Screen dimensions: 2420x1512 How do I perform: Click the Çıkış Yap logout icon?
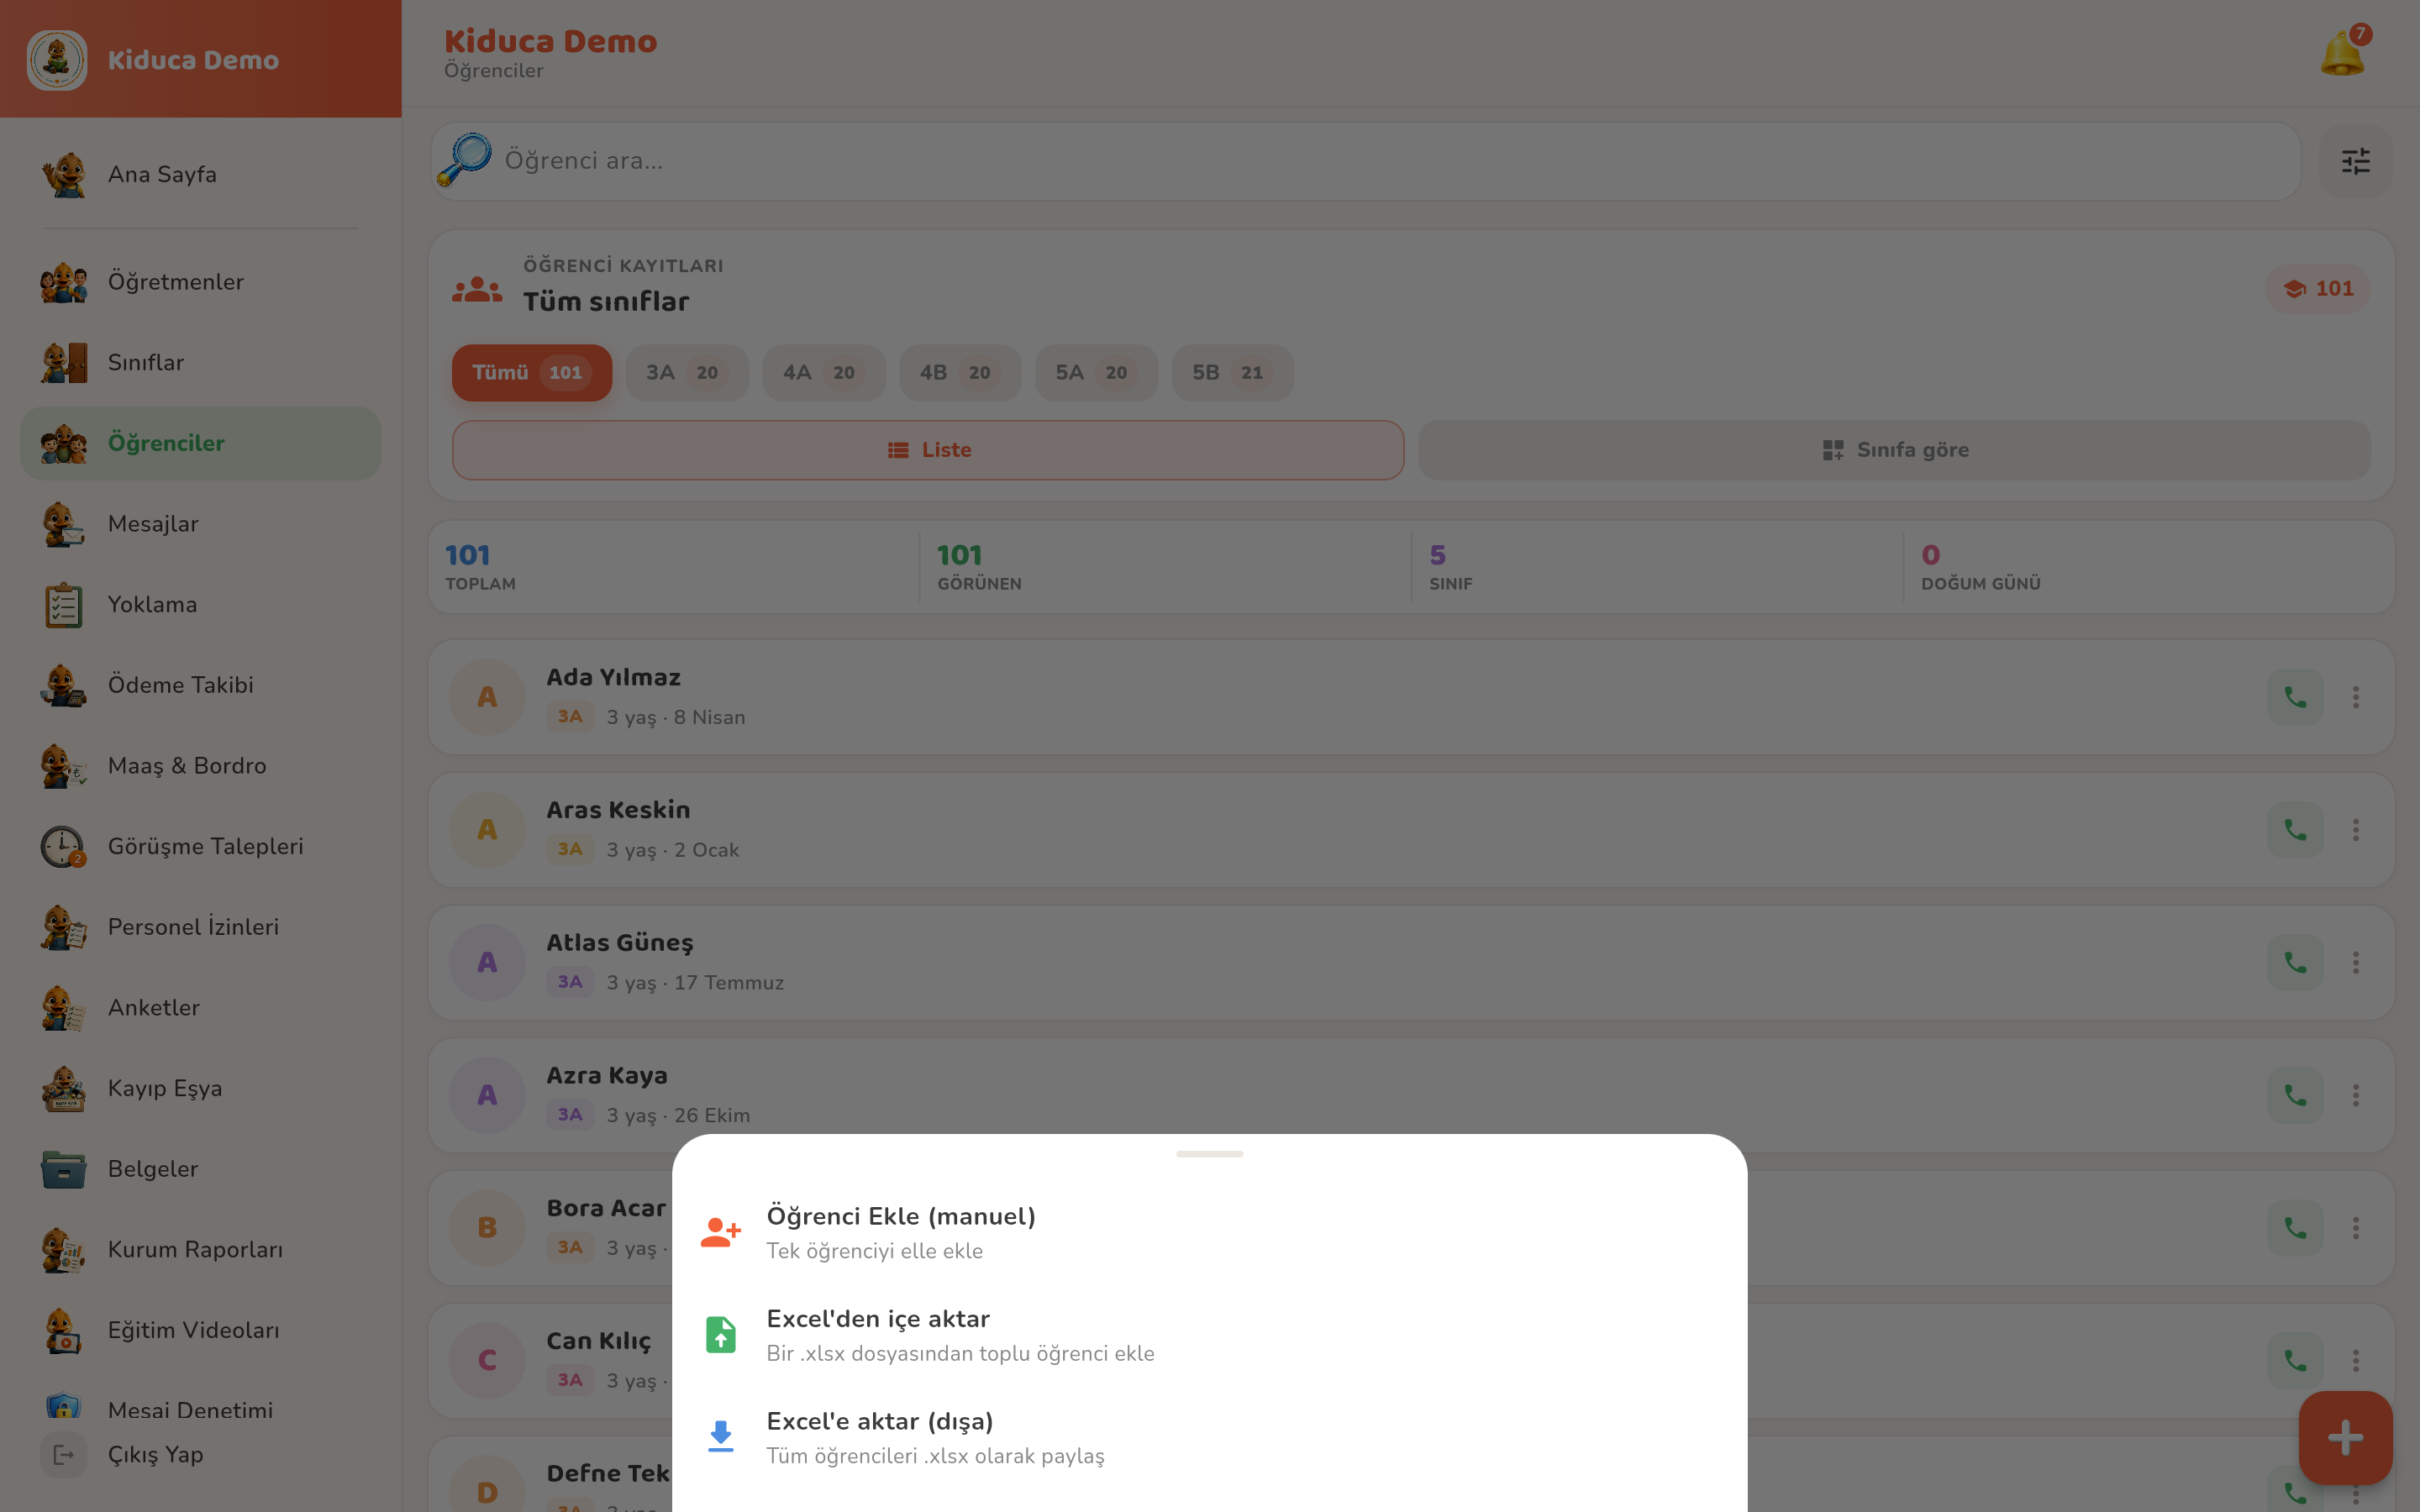[63, 1454]
